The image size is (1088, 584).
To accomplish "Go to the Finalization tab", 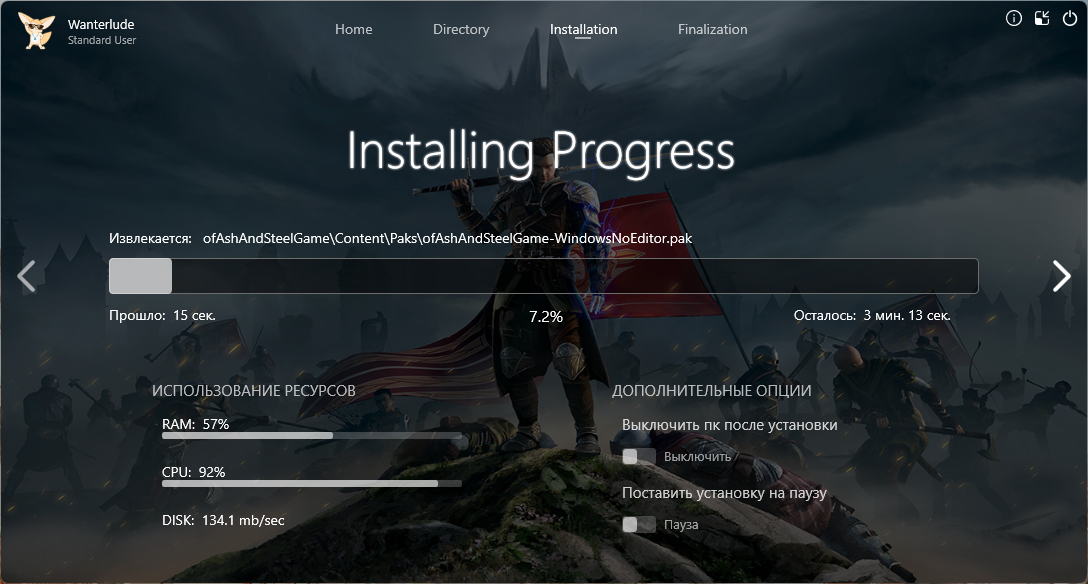I will [x=712, y=29].
